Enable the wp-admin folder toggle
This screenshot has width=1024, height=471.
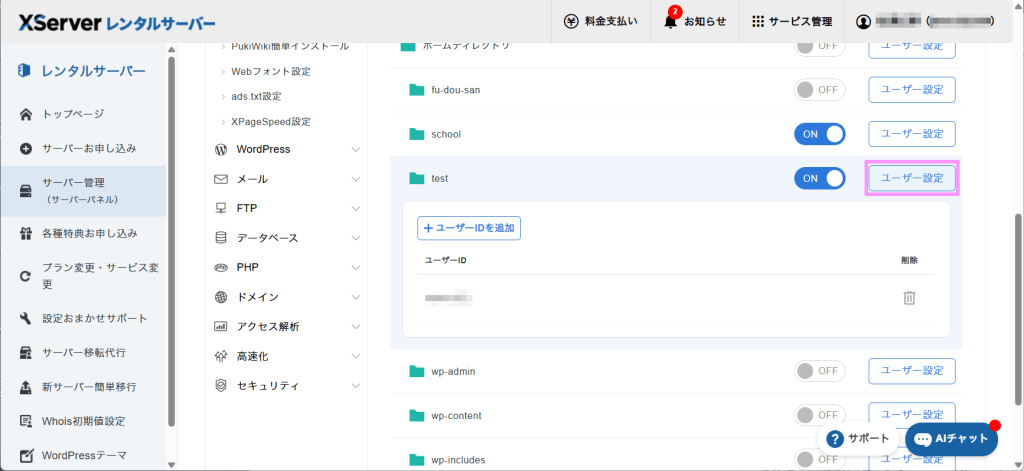tap(819, 371)
